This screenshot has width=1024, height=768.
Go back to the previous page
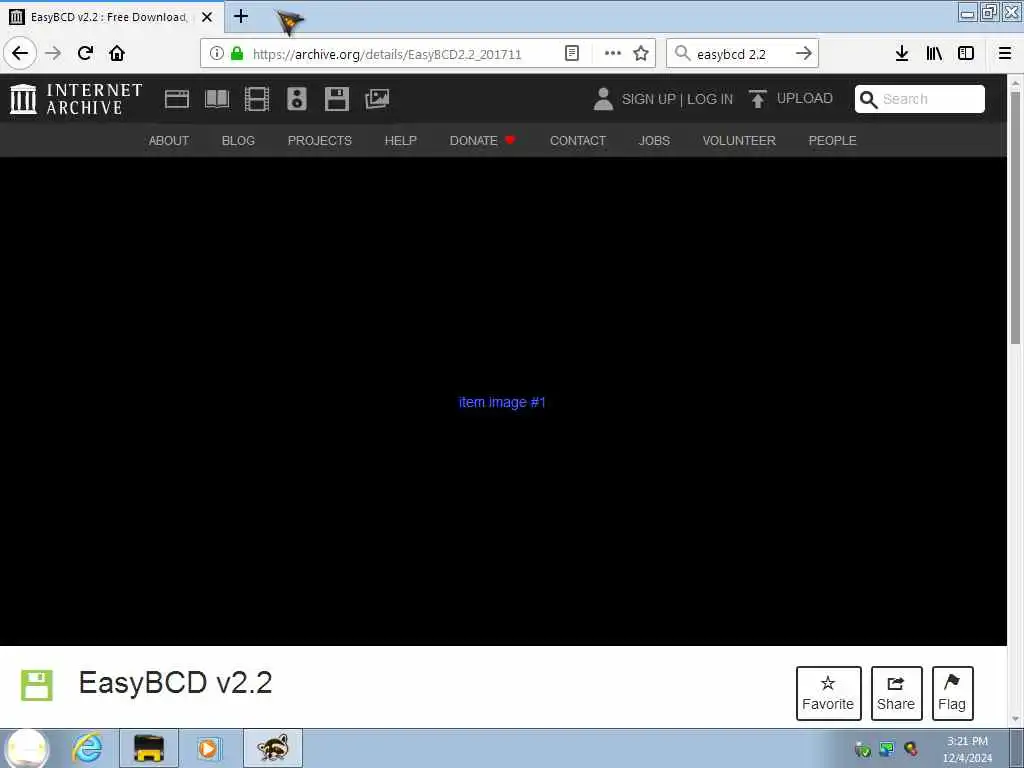click(20, 53)
